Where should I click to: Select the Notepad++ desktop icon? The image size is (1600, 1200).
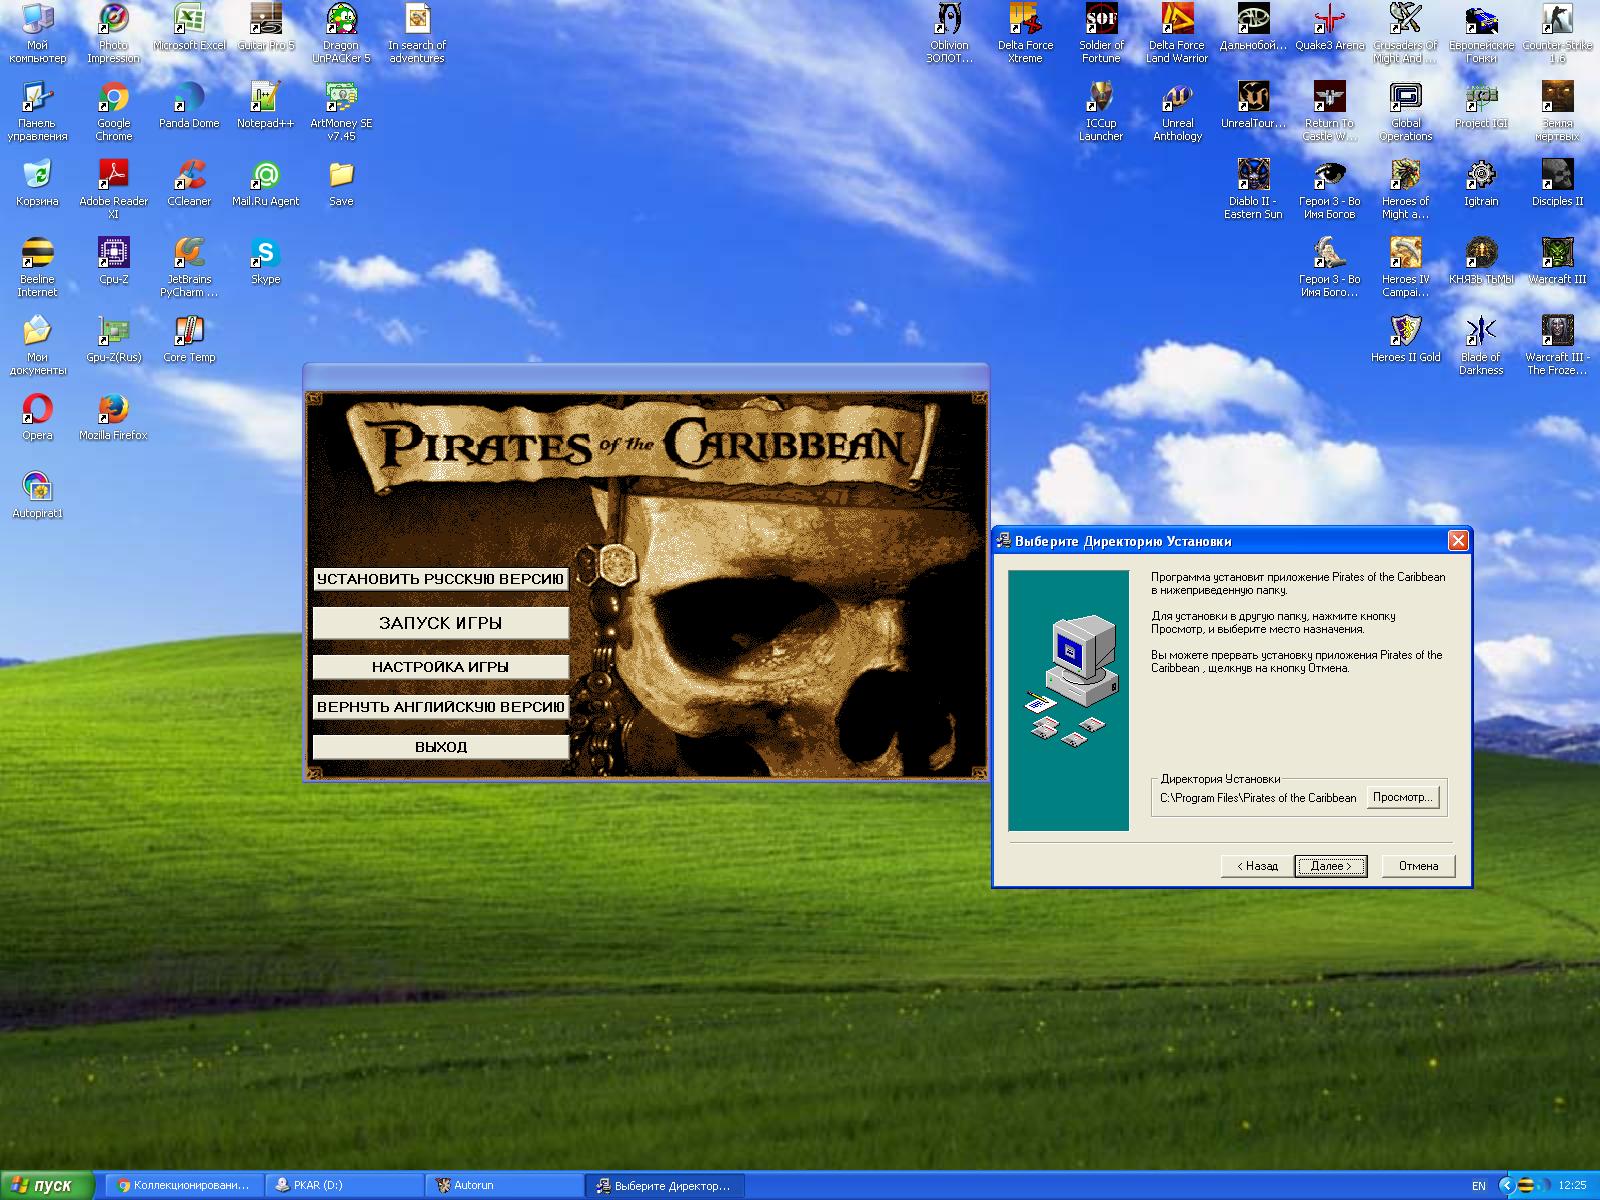(265, 105)
